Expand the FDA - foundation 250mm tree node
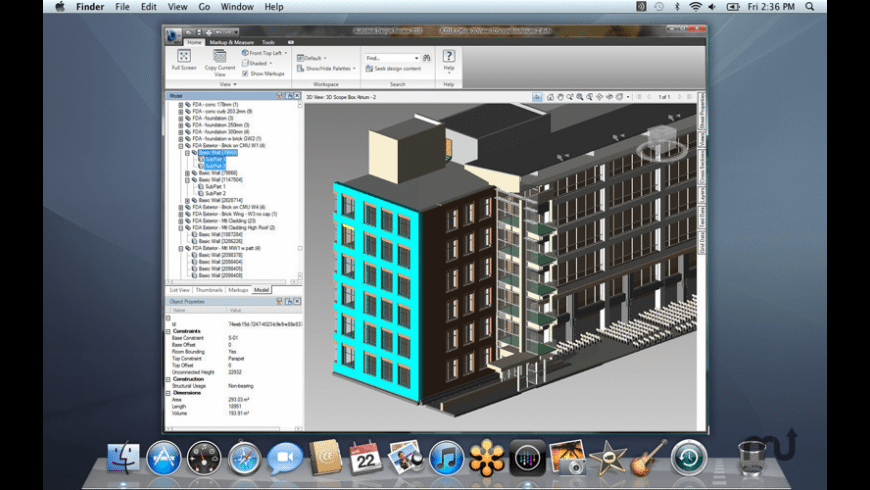This screenshot has width=870, height=490. pos(181,124)
